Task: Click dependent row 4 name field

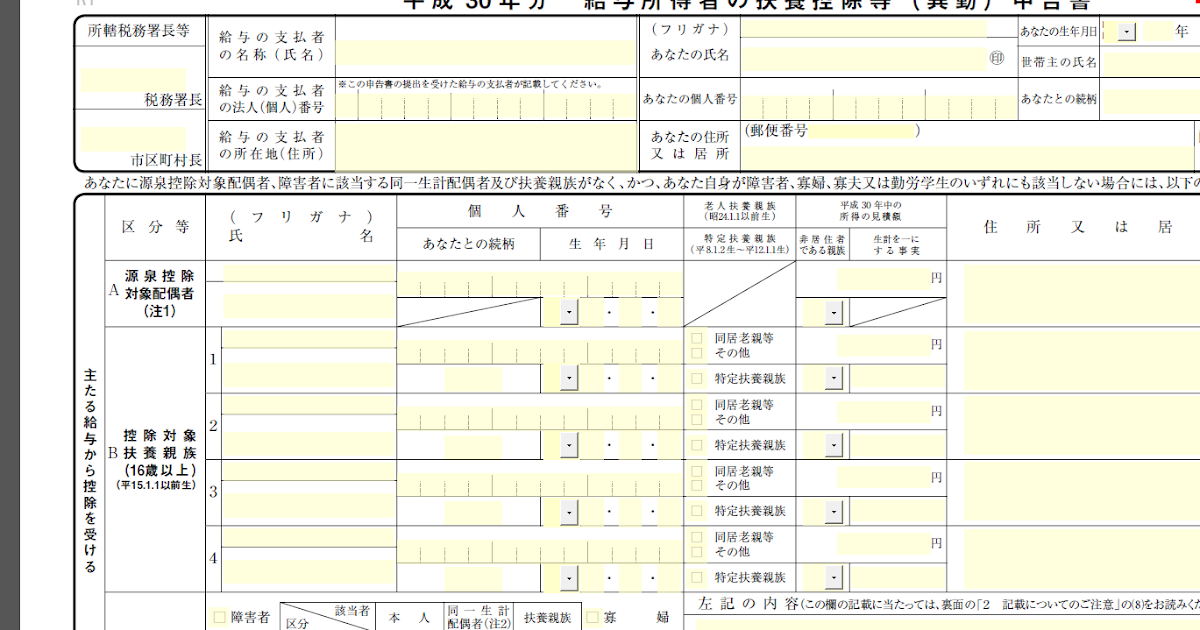Action: 309,570
